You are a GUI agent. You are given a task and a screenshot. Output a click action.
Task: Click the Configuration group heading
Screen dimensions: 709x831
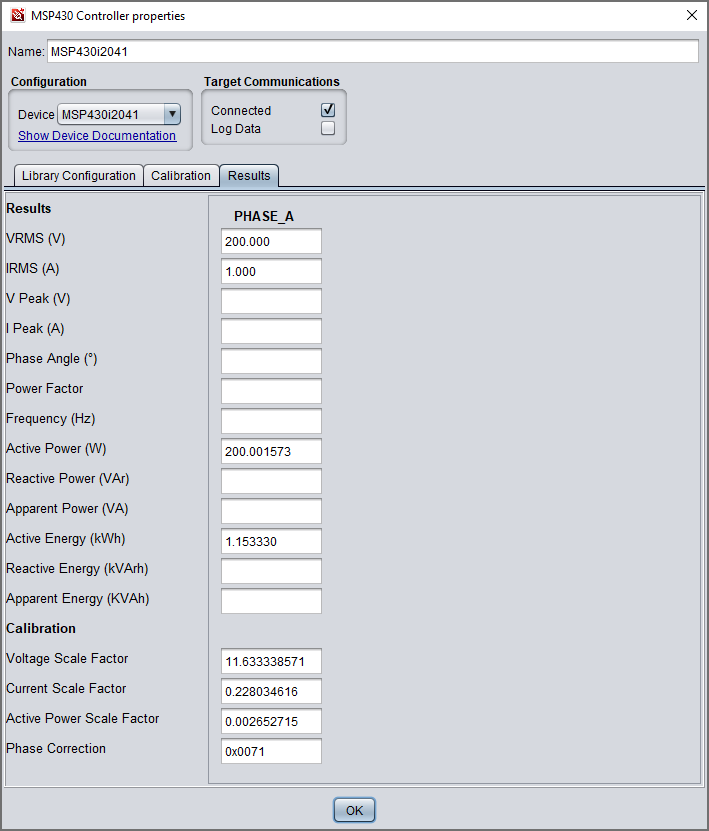pyautogui.click(x=49, y=82)
